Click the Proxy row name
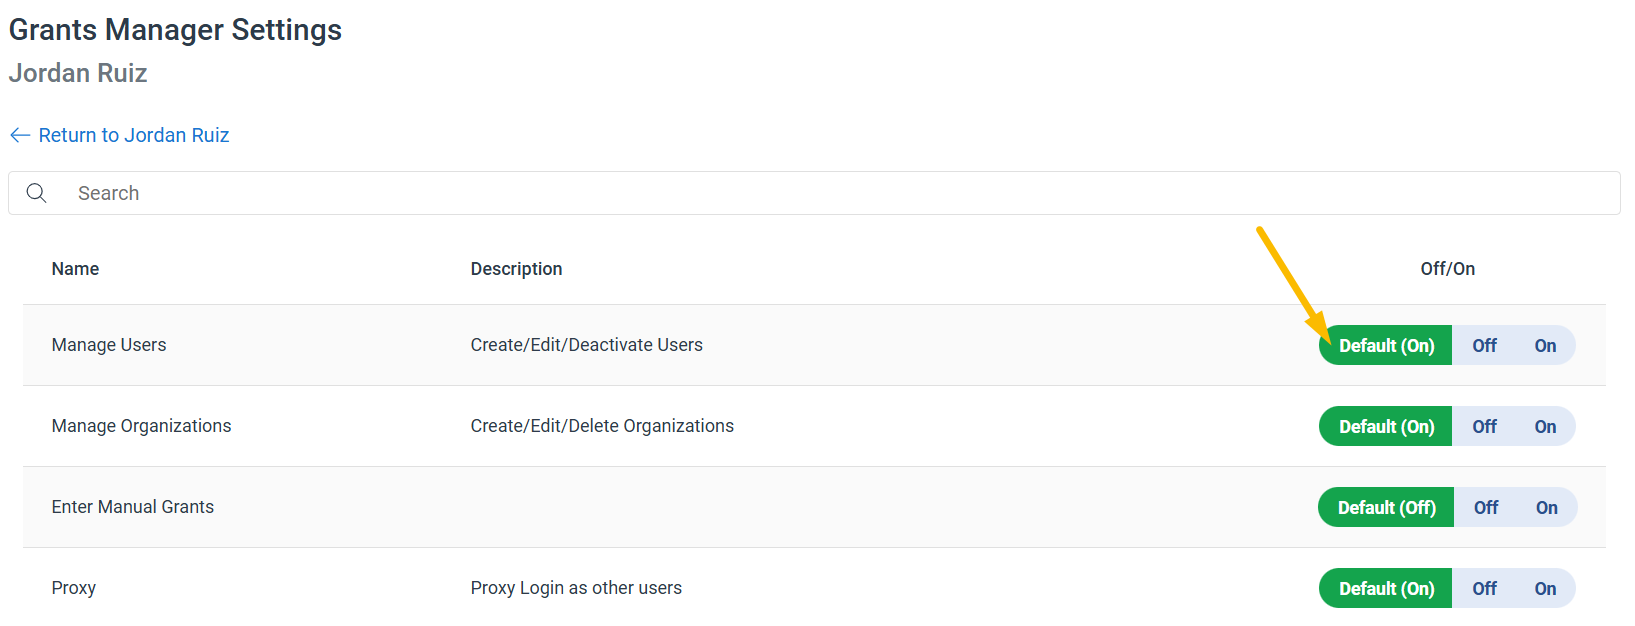 coord(74,588)
